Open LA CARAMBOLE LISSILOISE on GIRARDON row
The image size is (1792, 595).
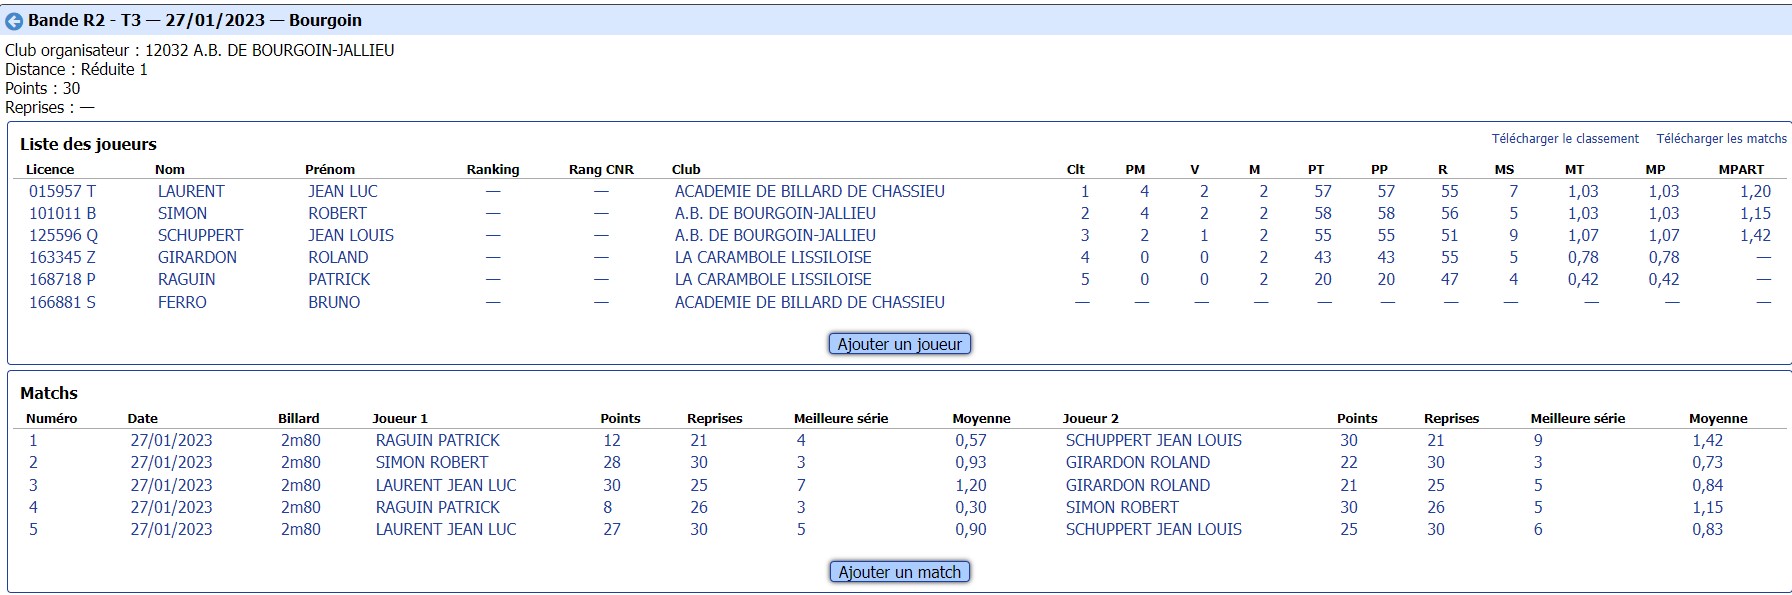pos(773,257)
